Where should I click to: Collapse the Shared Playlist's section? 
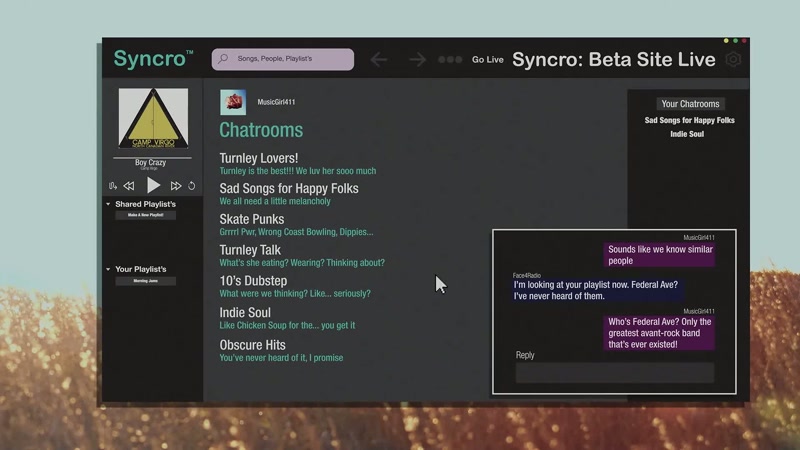point(108,204)
